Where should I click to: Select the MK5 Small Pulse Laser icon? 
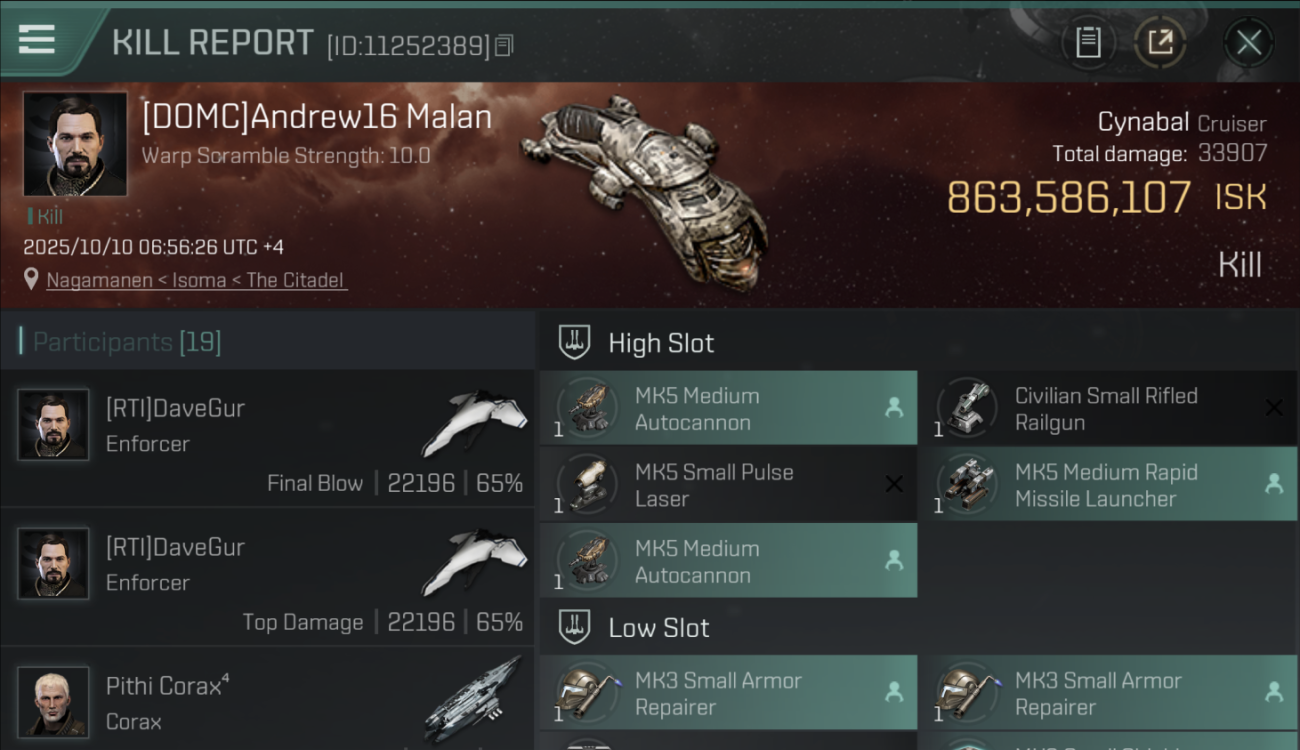[587, 485]
